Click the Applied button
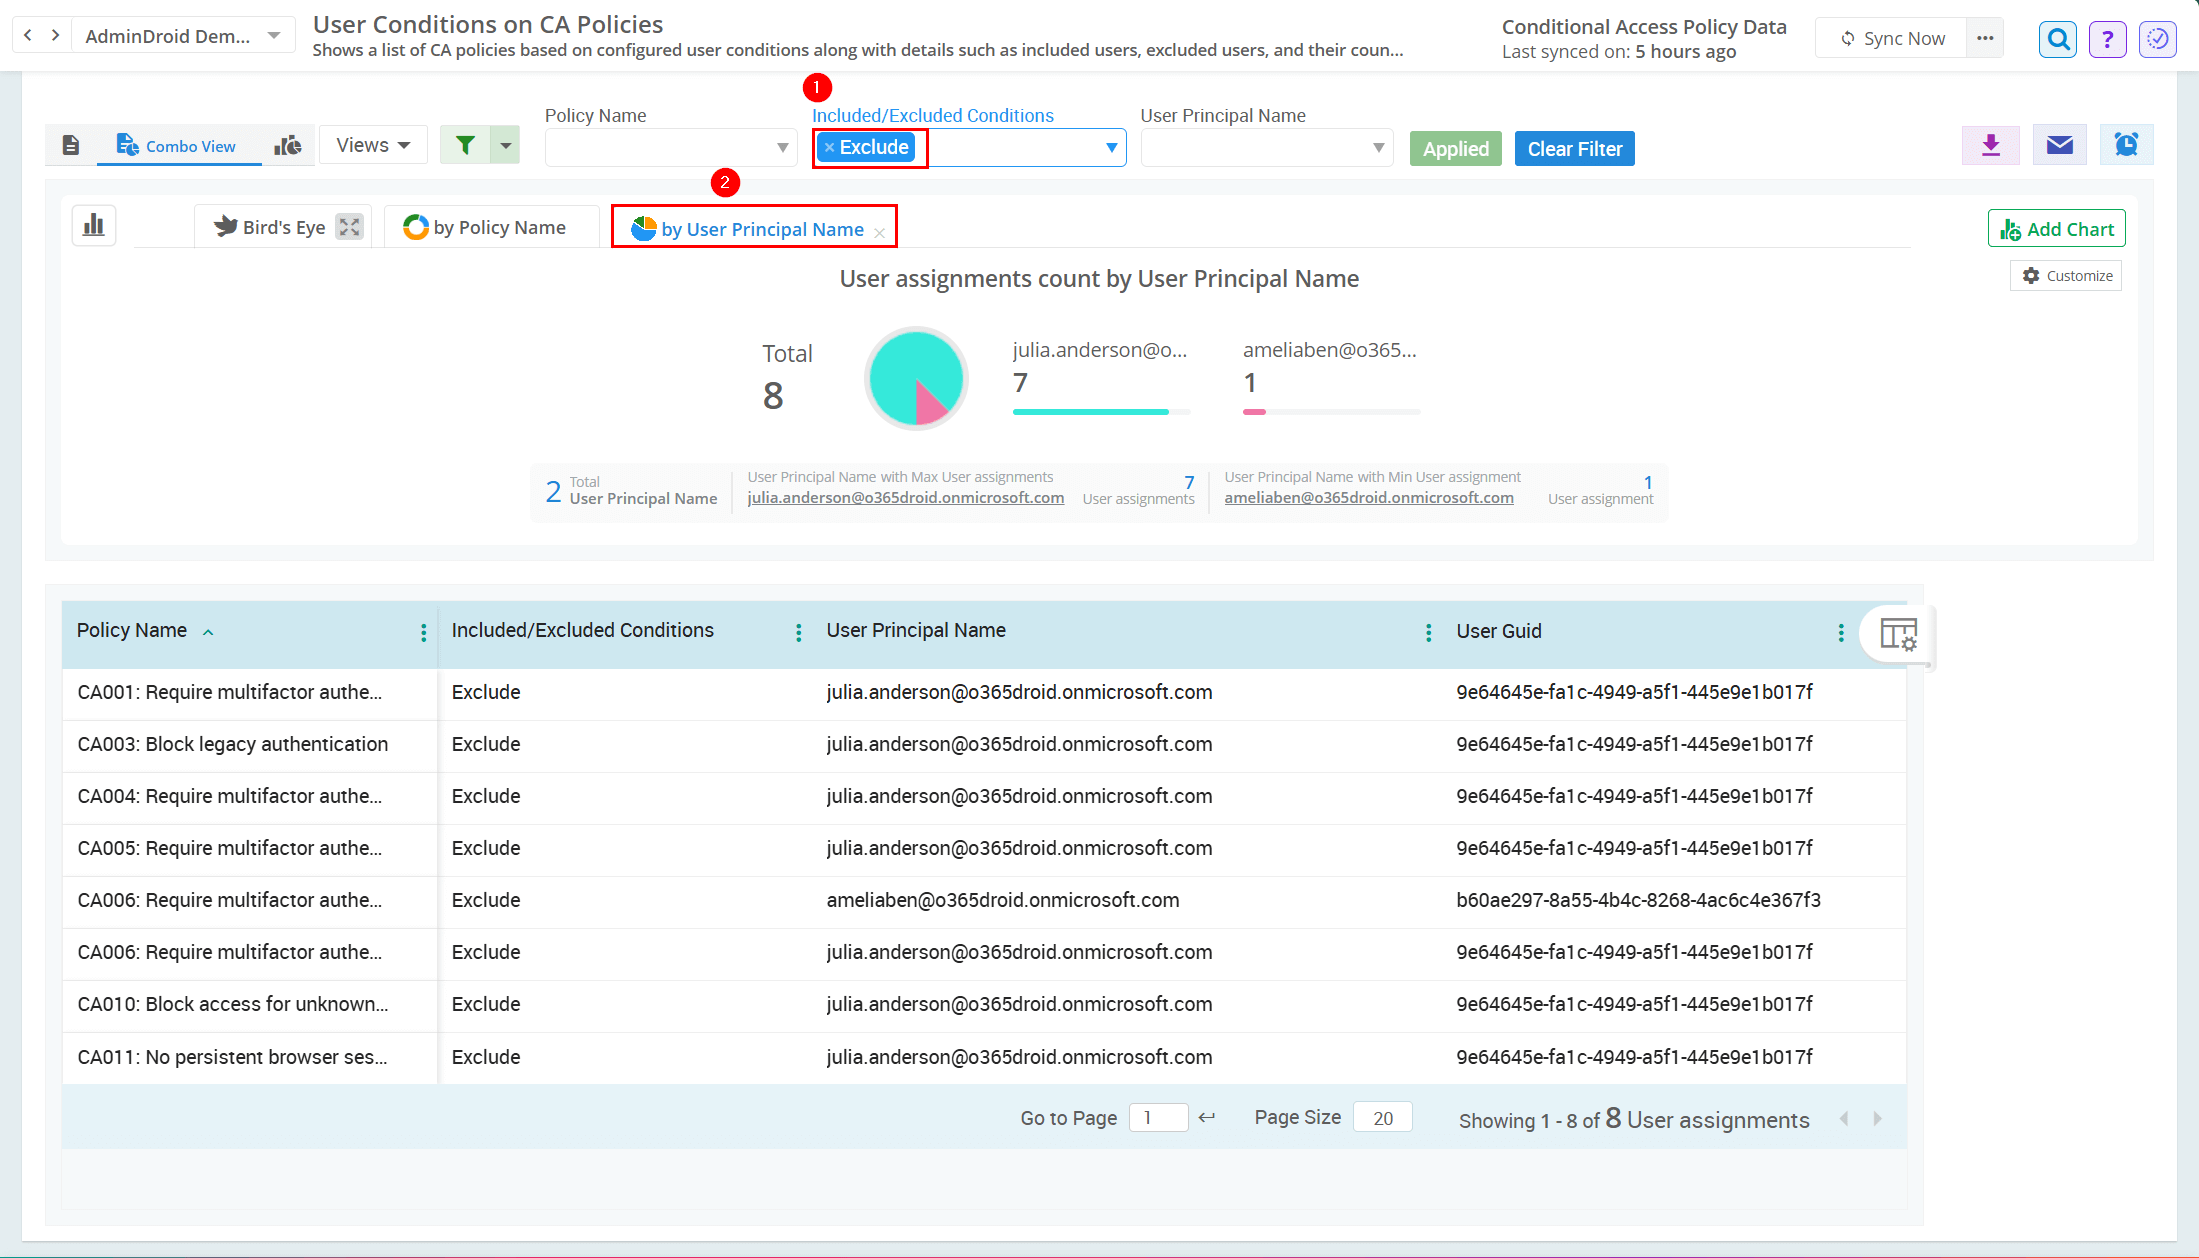This screenshot has height=1258, width=2199. pos(1456,149)
